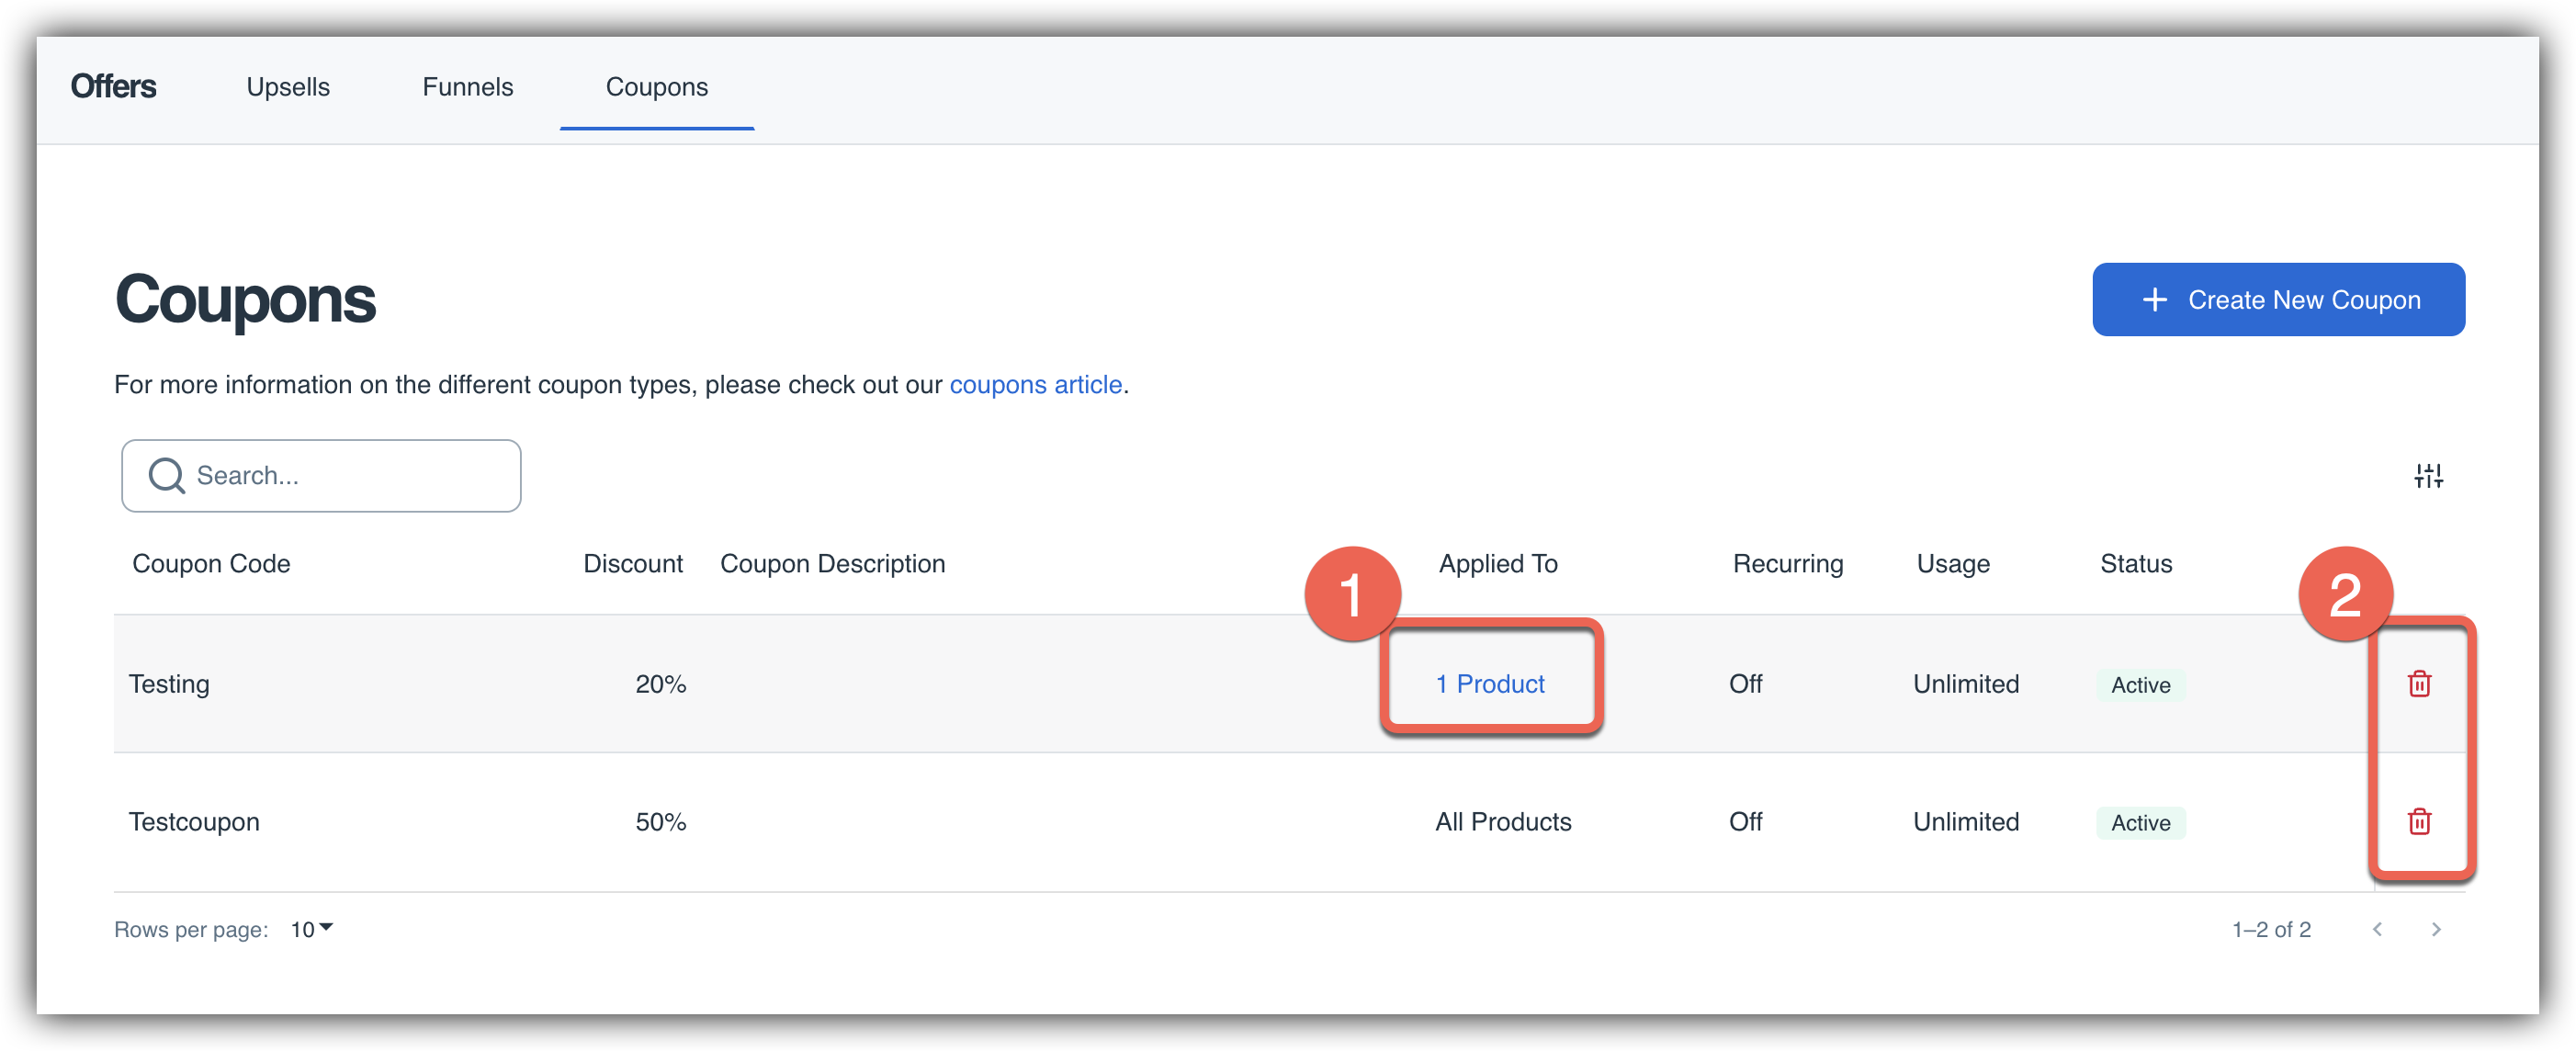Go to previous page arrow
The height and width of the screenshot is (1051, 2576).
[x=2377, y=929]
